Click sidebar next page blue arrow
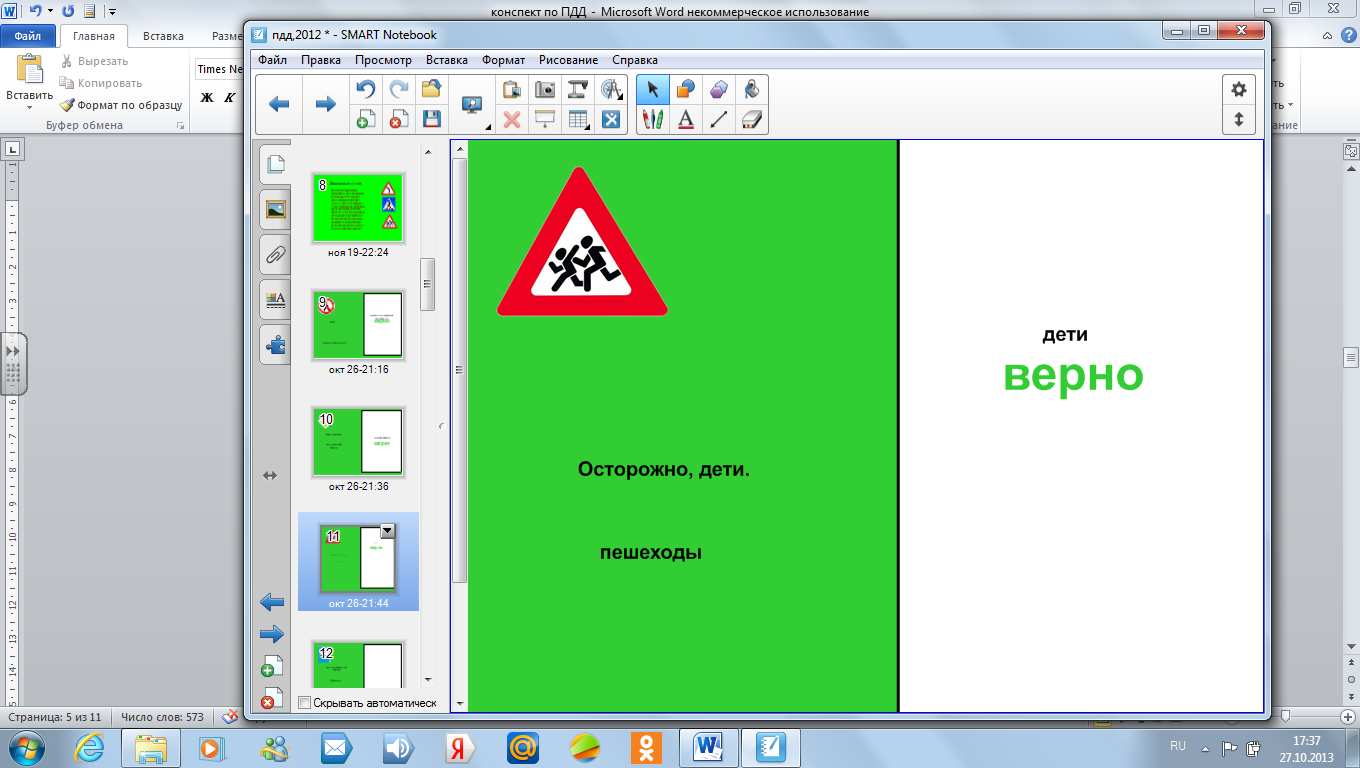This screenshot has height=768, width=1360. 271,634
